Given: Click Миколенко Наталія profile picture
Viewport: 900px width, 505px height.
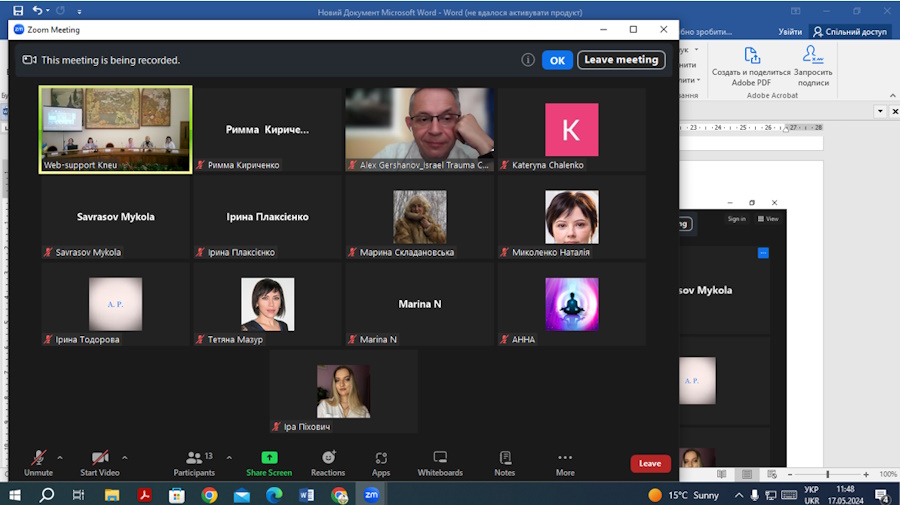Looking at the screenshot, I should point(572,217).
